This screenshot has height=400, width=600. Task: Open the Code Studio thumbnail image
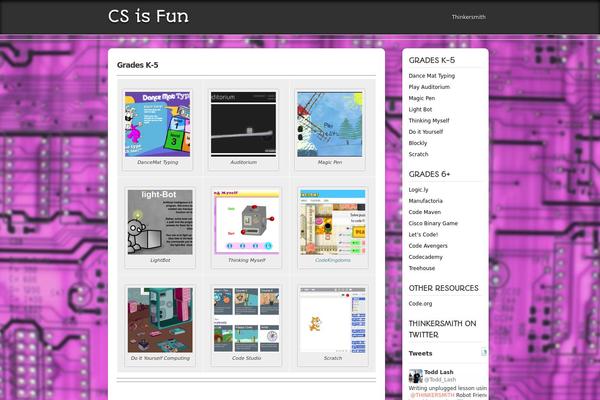tap(246, 320)
